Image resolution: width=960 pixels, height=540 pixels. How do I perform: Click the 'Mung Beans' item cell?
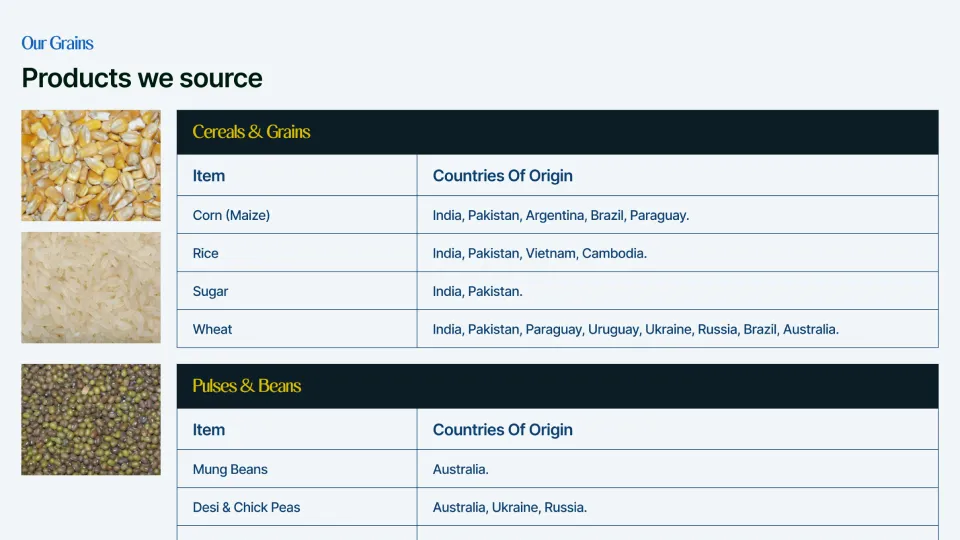[x=230, y=469]
